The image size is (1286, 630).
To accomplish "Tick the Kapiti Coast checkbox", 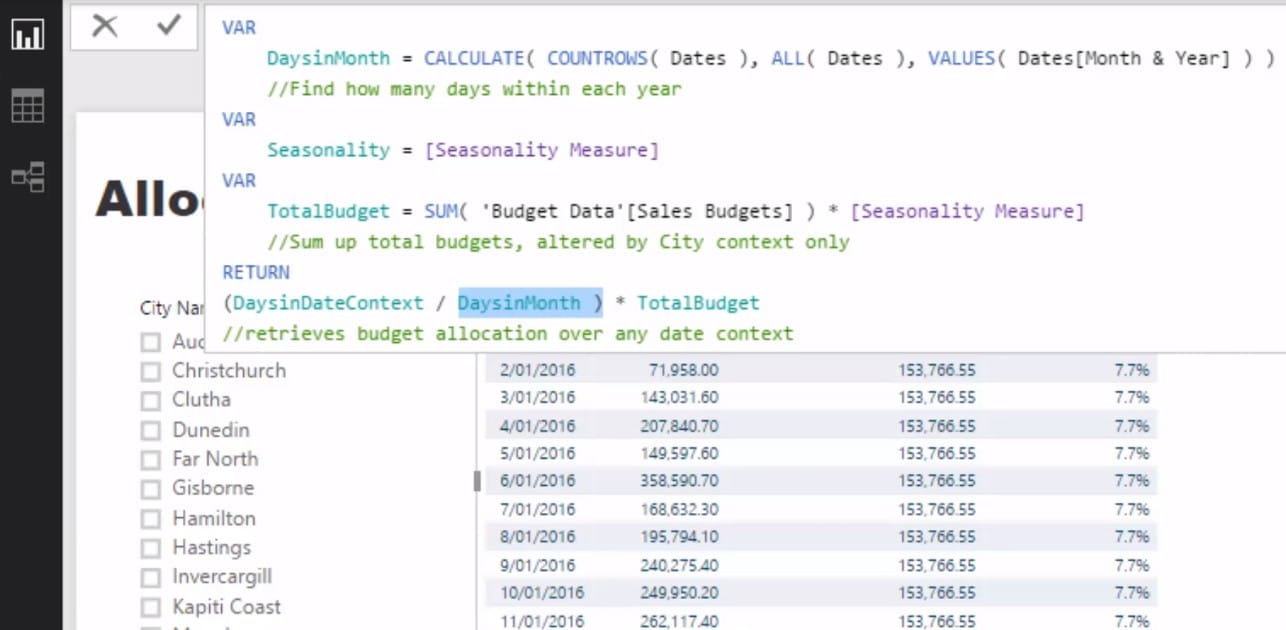I will 151,608.
